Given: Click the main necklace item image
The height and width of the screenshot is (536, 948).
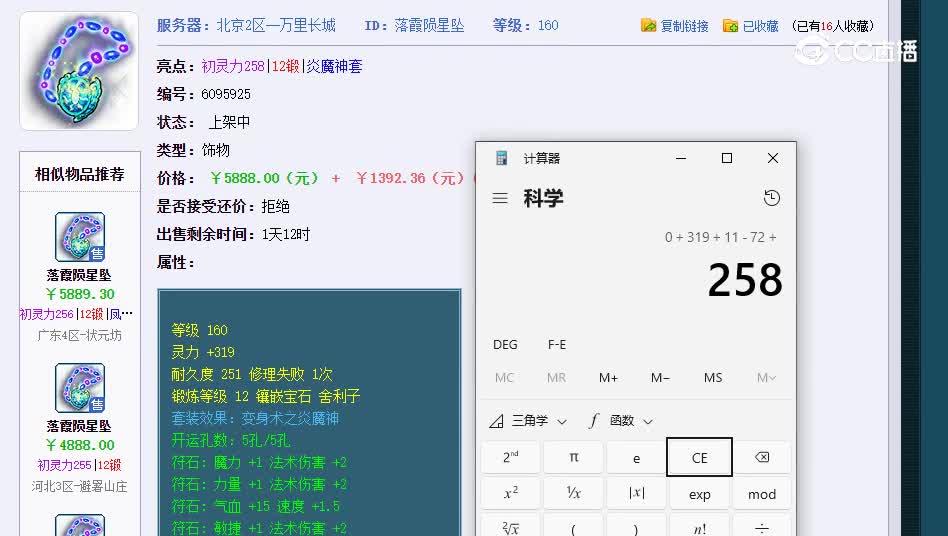Looking at the screenshot, I should point(79,71).
